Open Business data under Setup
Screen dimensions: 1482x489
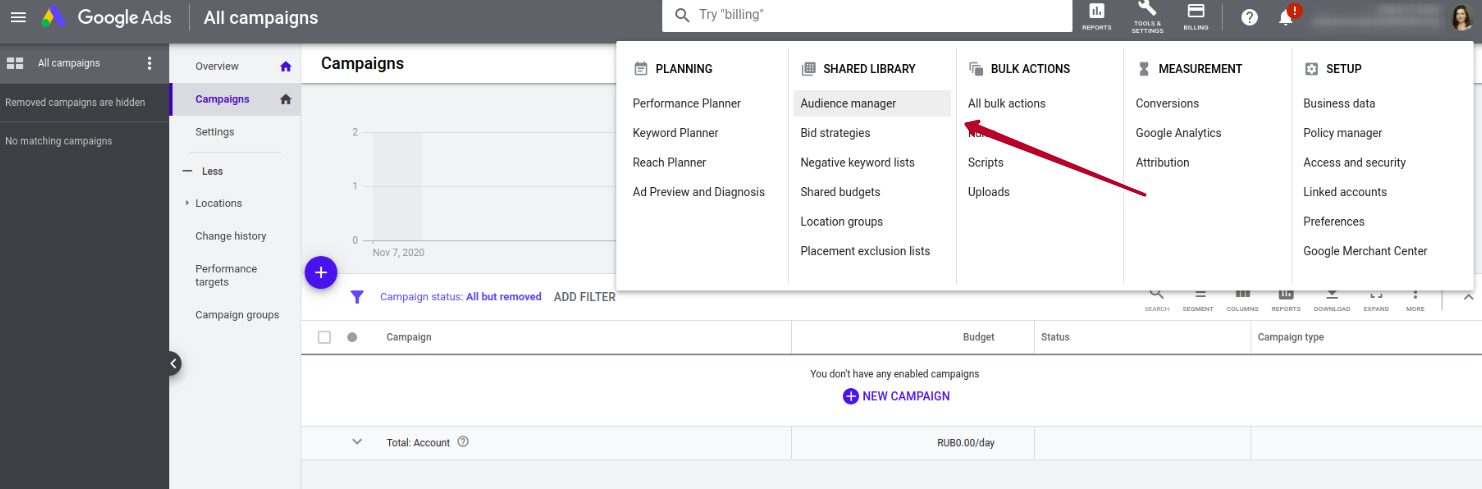pyautogui.click(x=1339, y=103)
